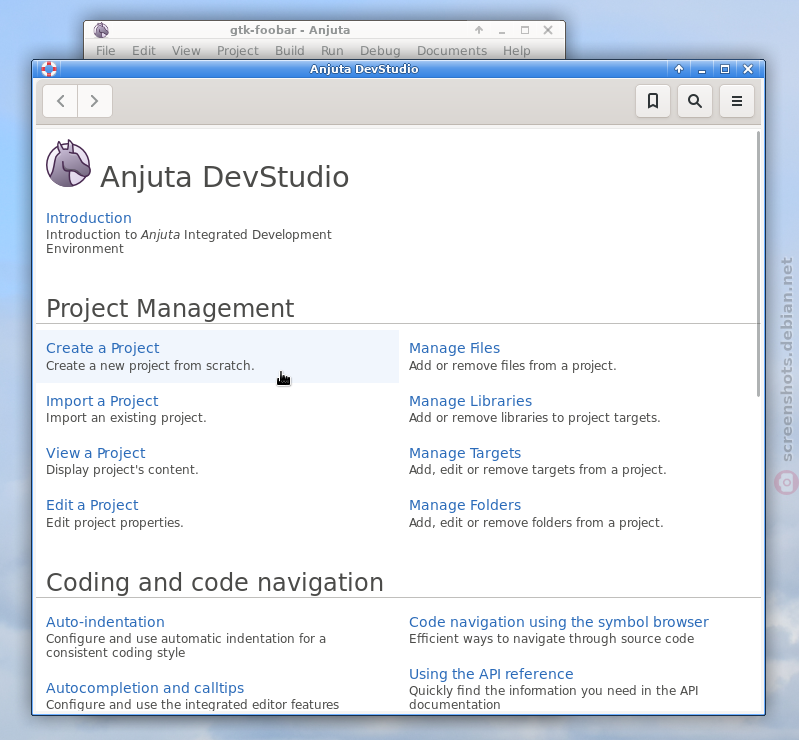Click 'Add or remove libraries to project targets.'
The image size is (799, 740).
tap(535, 418)
